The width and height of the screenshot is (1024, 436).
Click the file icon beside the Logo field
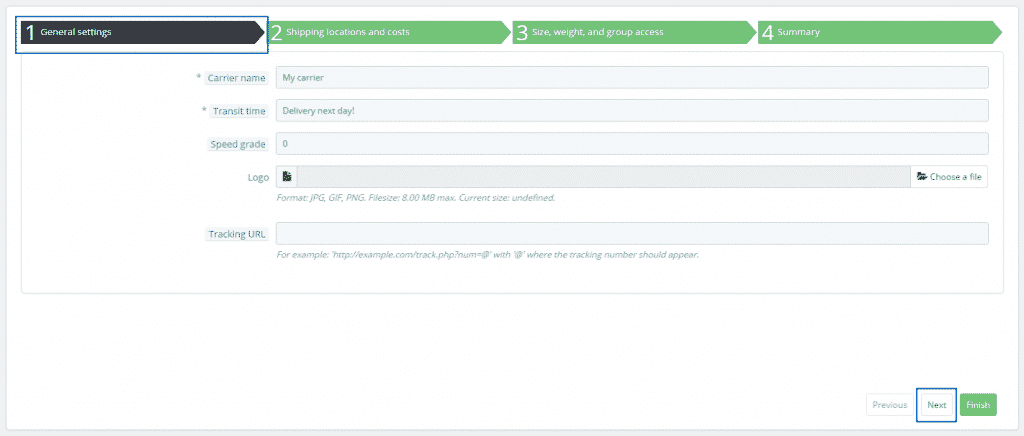pos(287,176)
